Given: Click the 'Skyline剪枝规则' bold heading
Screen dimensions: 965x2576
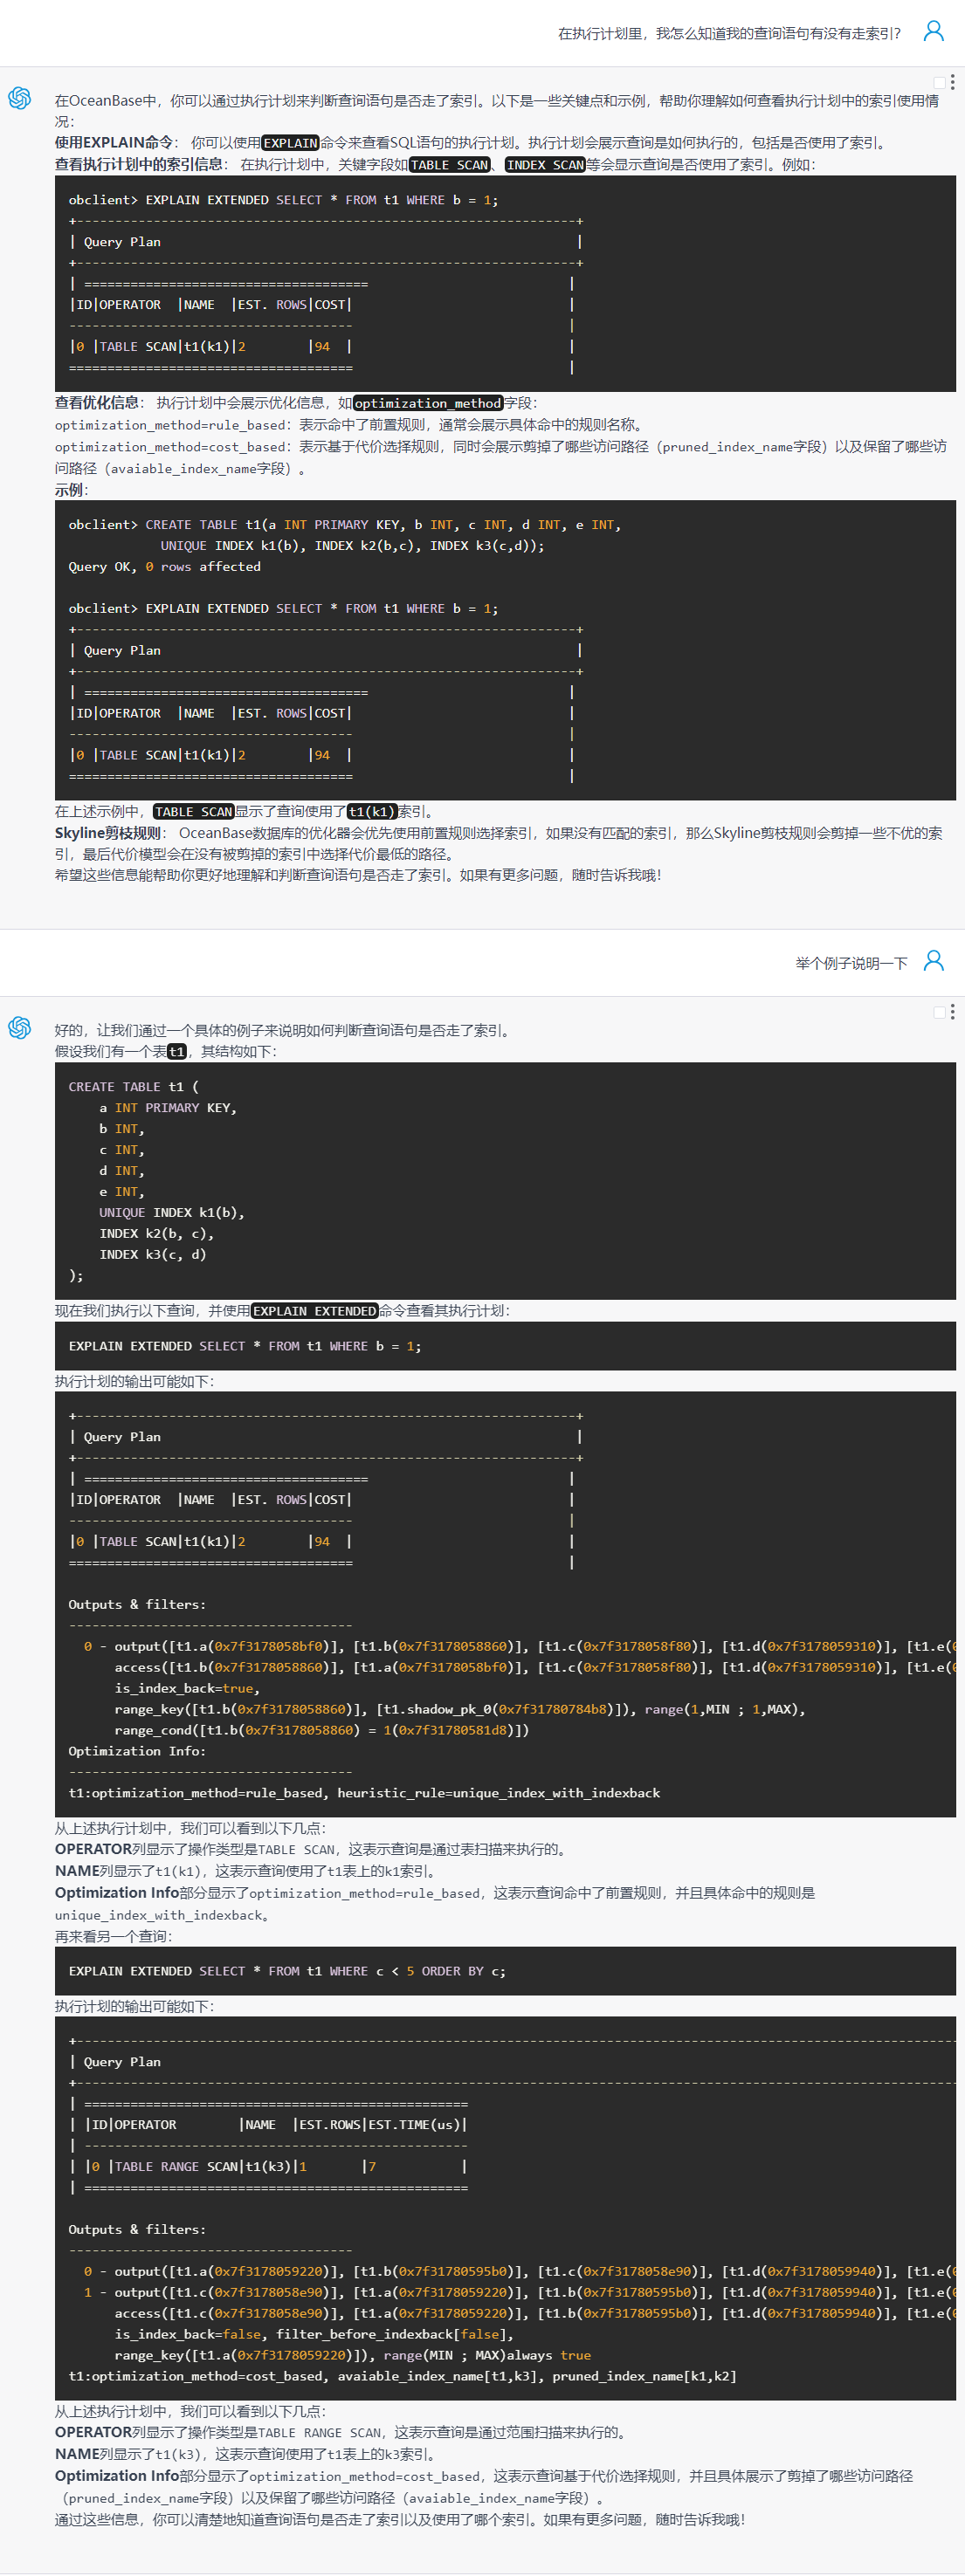Looking at the screenshot, I should coord(108,833).
